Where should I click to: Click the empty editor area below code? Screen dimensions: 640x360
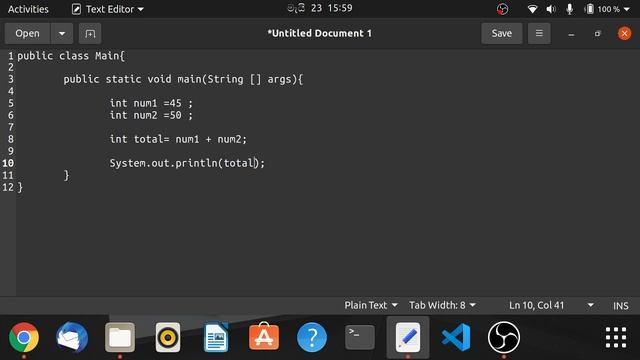tap(327, 245)
